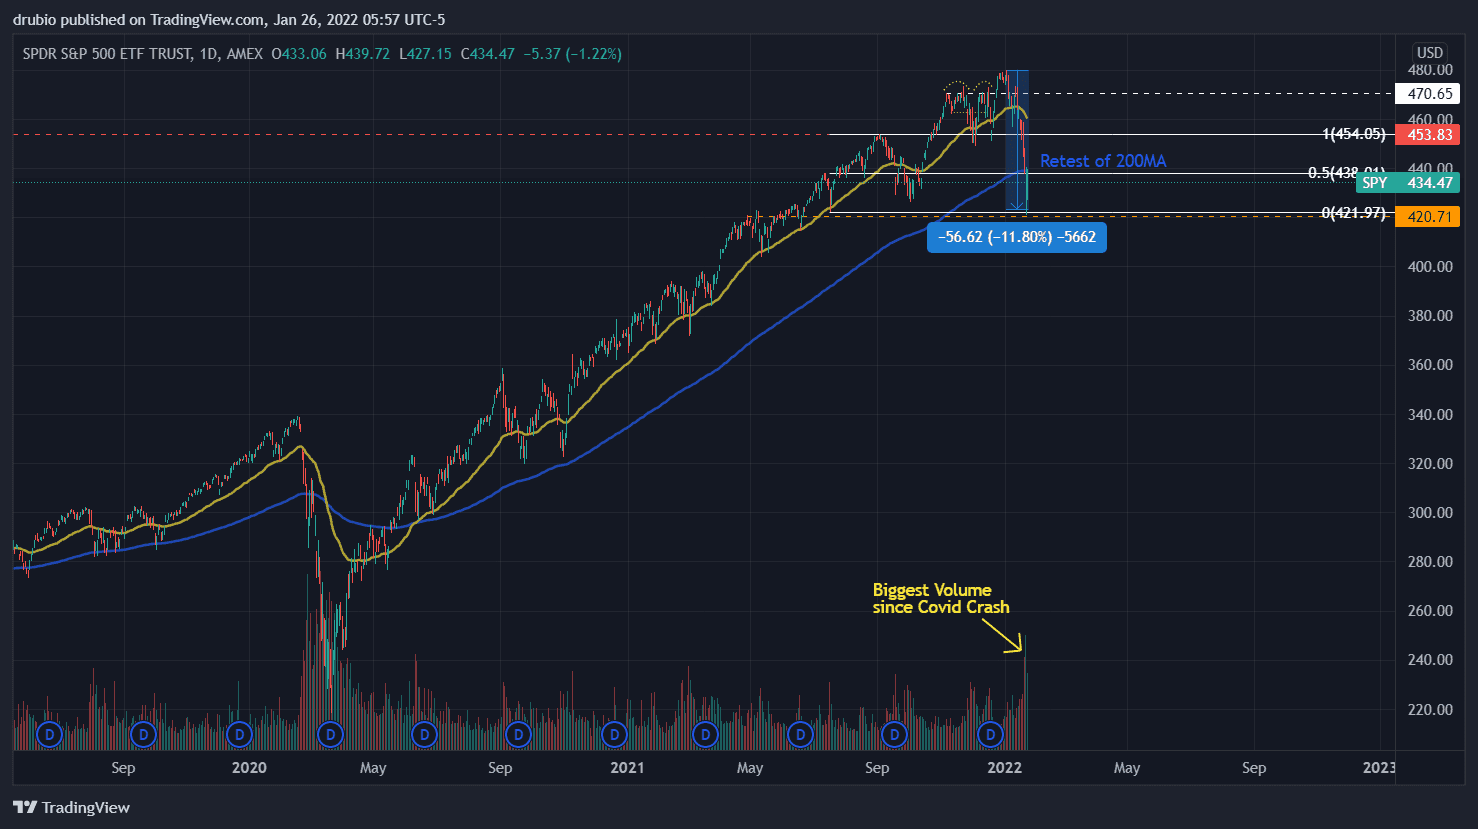Select the 1(454.05) Fibonacci level label
The height and width of the screenshot is (829, 1478).
(x=1353, y=134)
